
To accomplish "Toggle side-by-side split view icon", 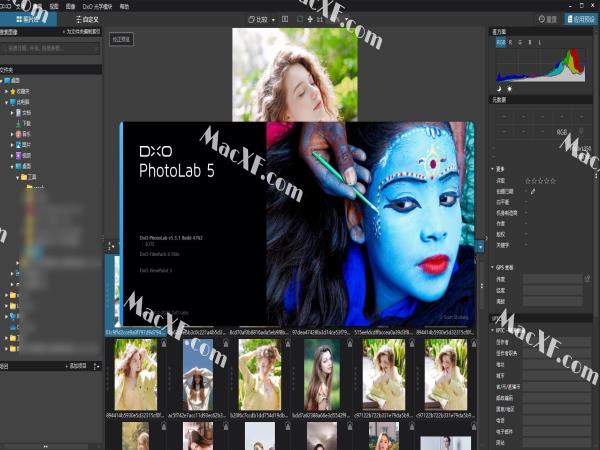I will [x=285, y=19].
